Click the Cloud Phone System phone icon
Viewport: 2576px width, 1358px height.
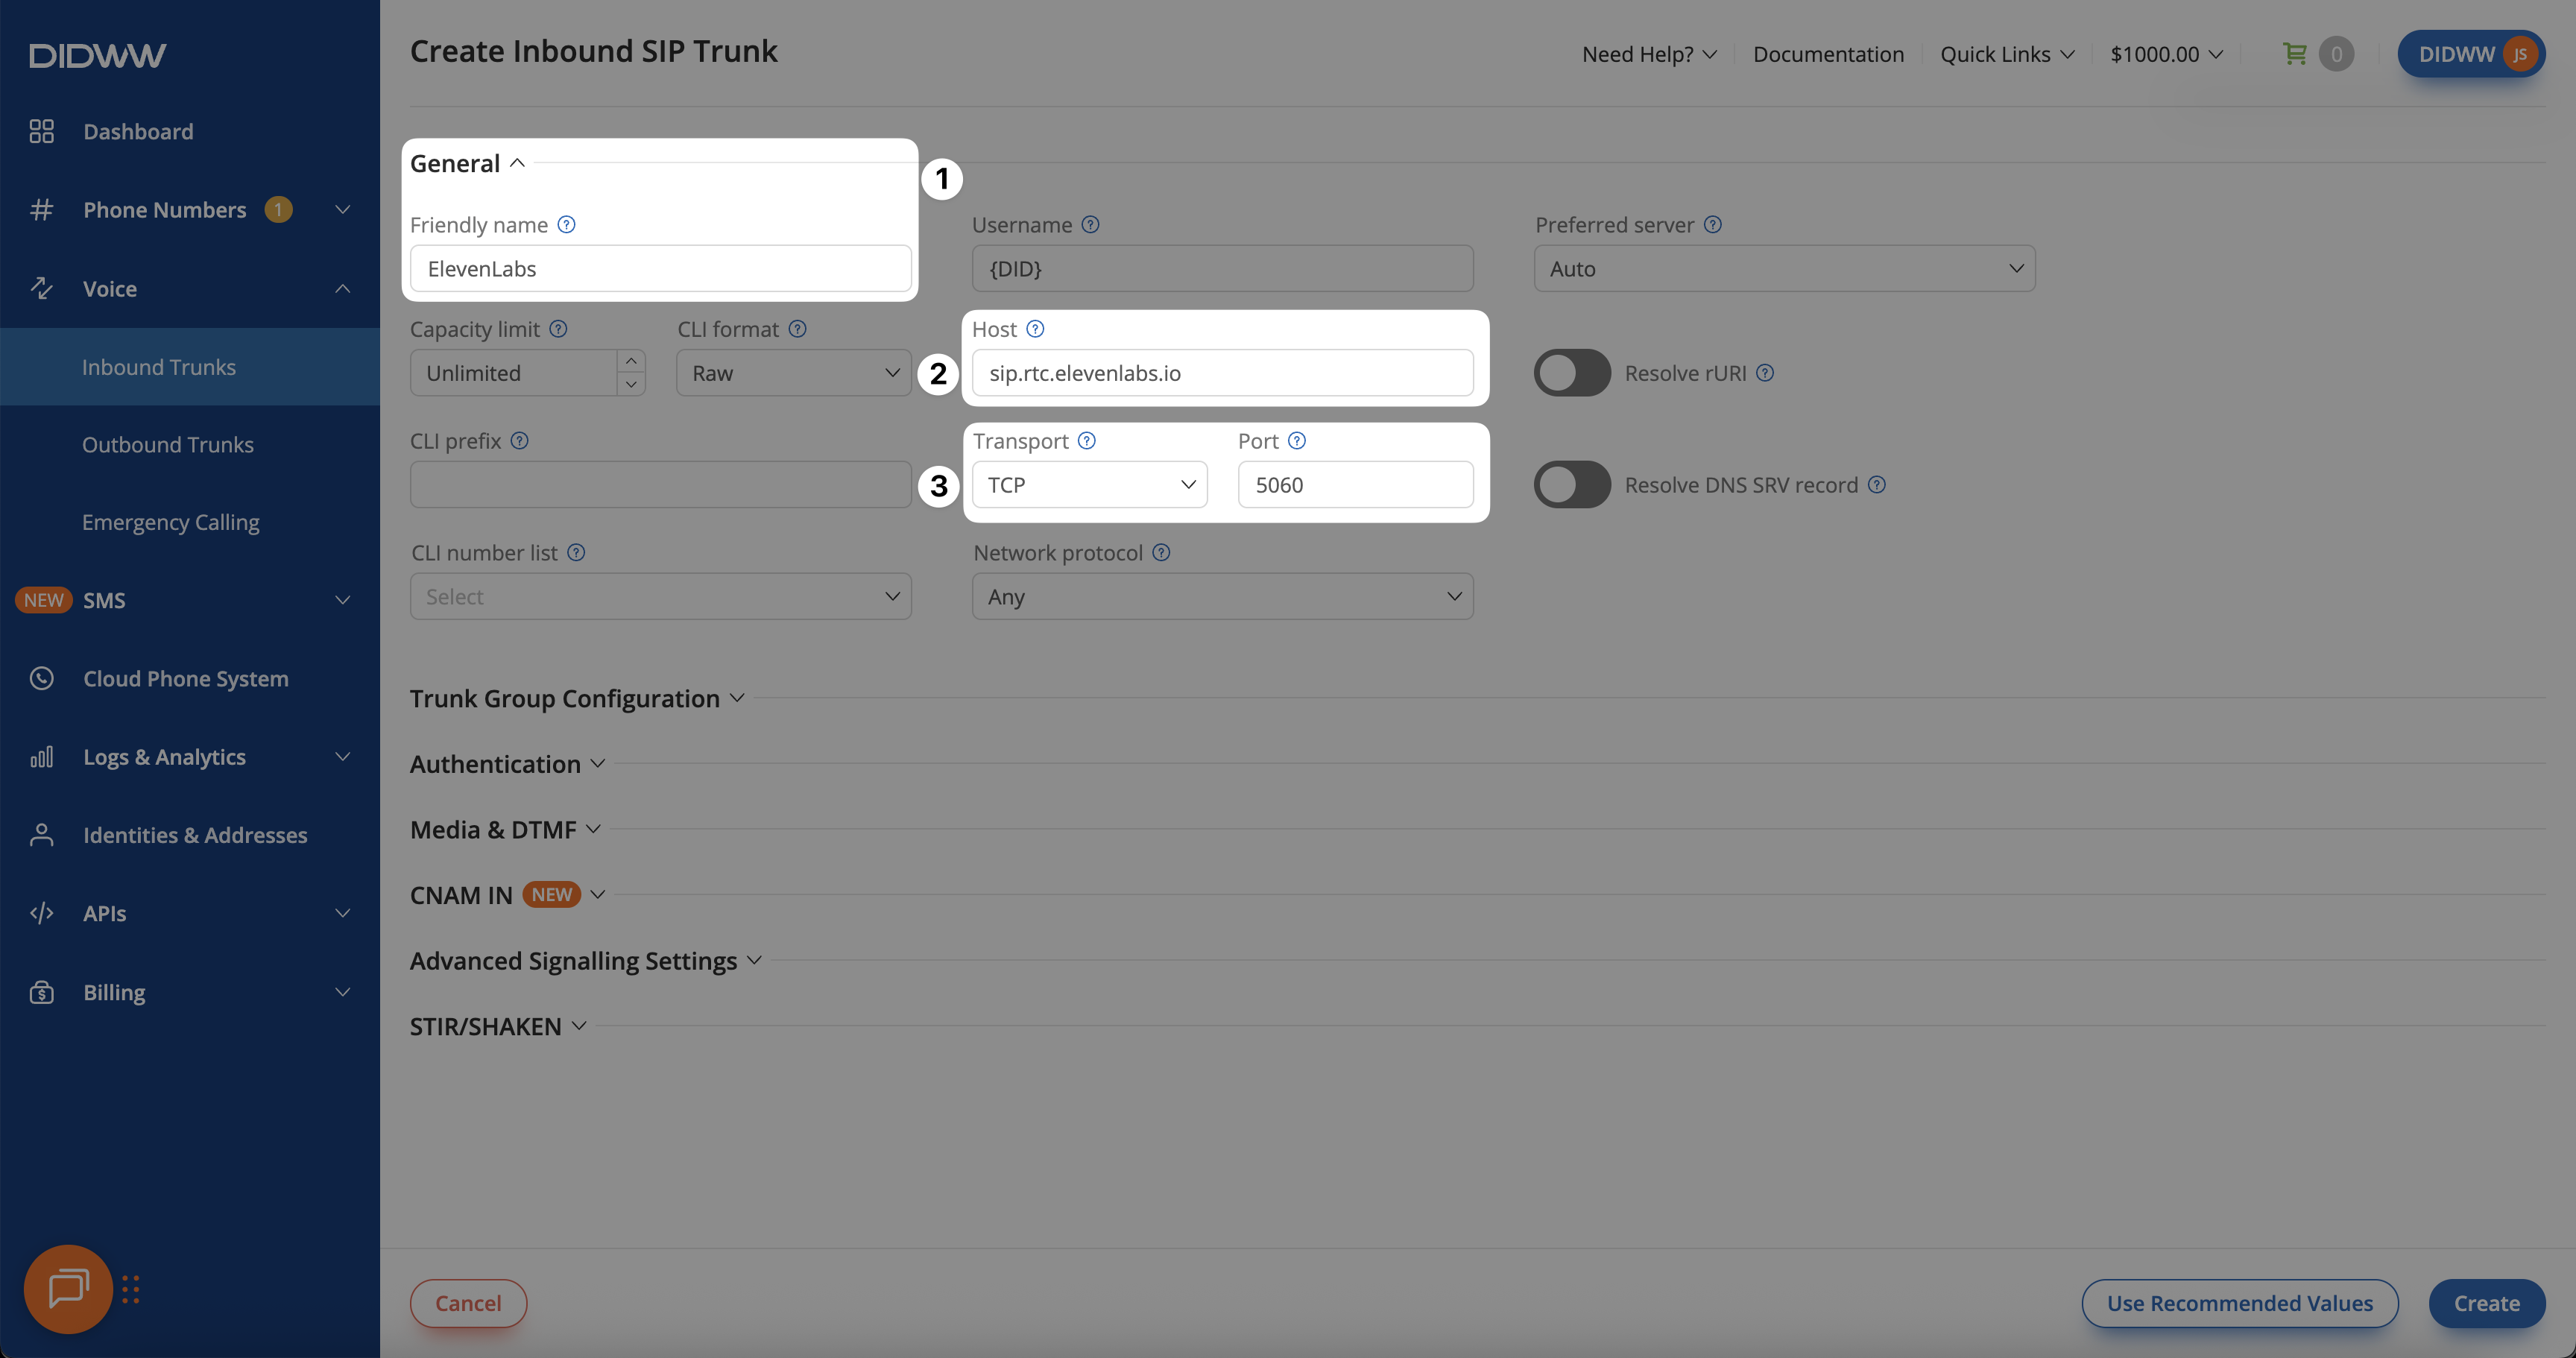tap(41, 679)
